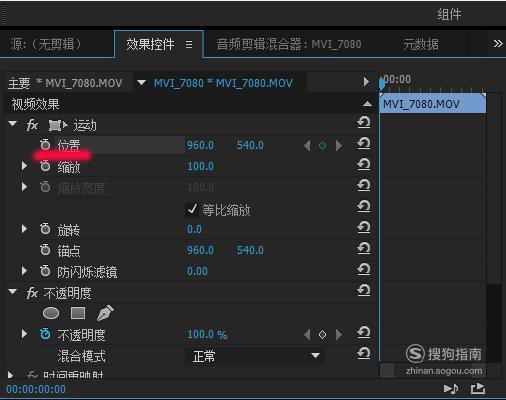
Task: Click the playhead marker at 00:00
Action: 382,83
